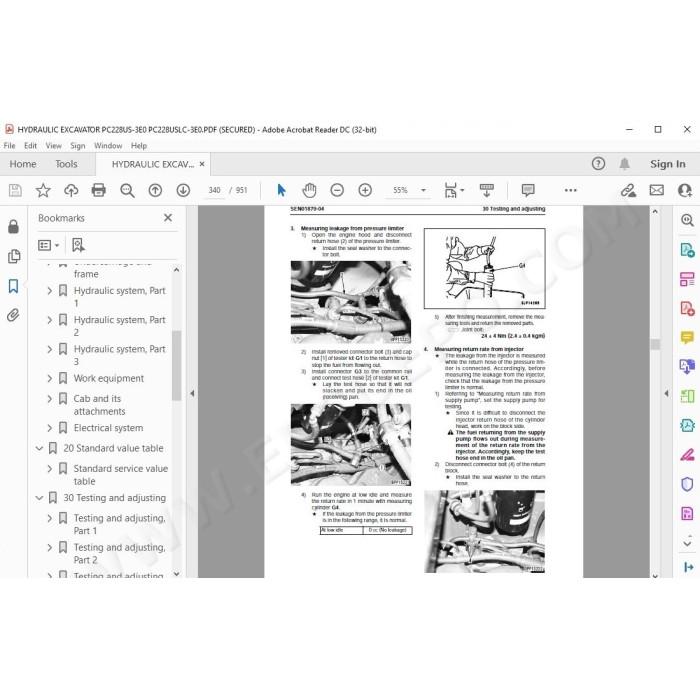The width and height of the screenshot is (700, 700).
Task: Go to previous page arrow
Action: point(155,191)
